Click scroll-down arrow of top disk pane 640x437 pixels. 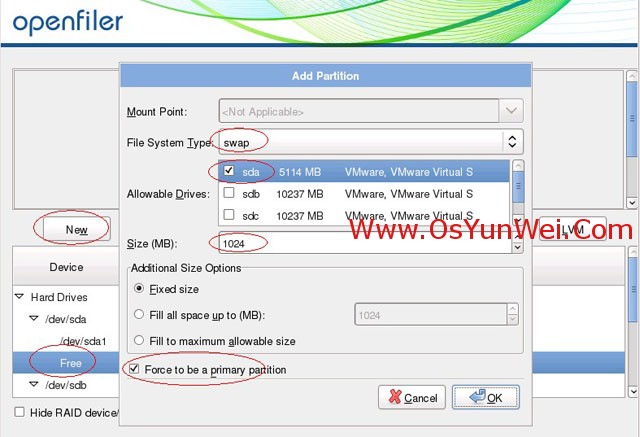tap(632, 203)
